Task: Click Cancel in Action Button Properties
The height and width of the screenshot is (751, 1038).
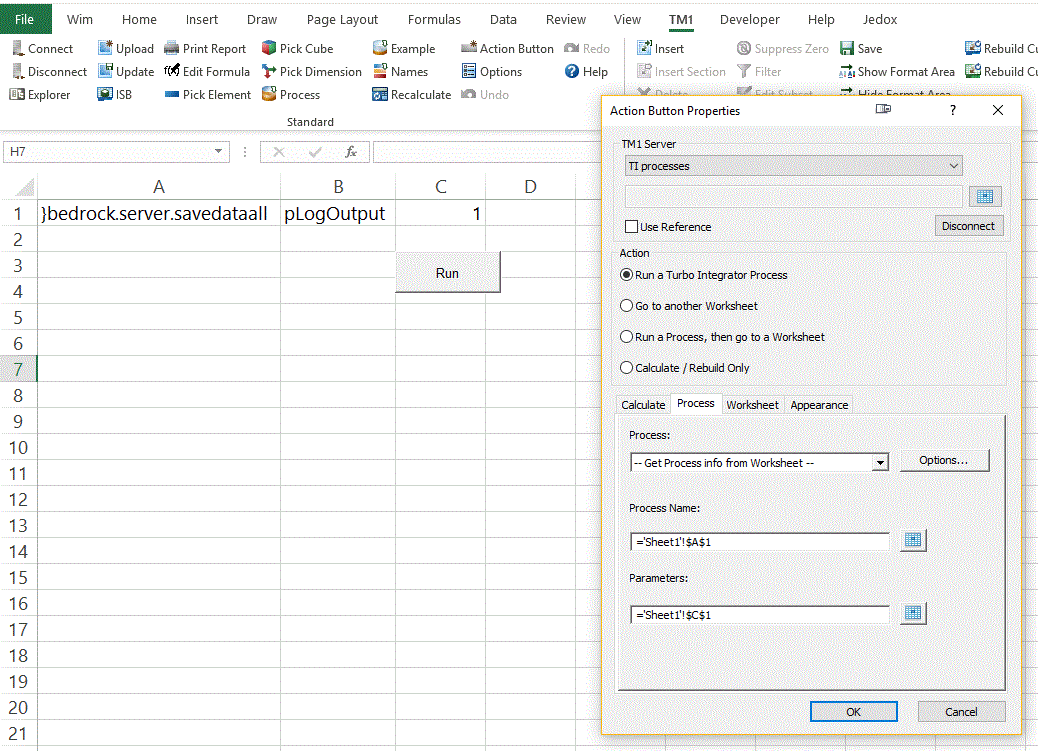Action: point(961,711)
